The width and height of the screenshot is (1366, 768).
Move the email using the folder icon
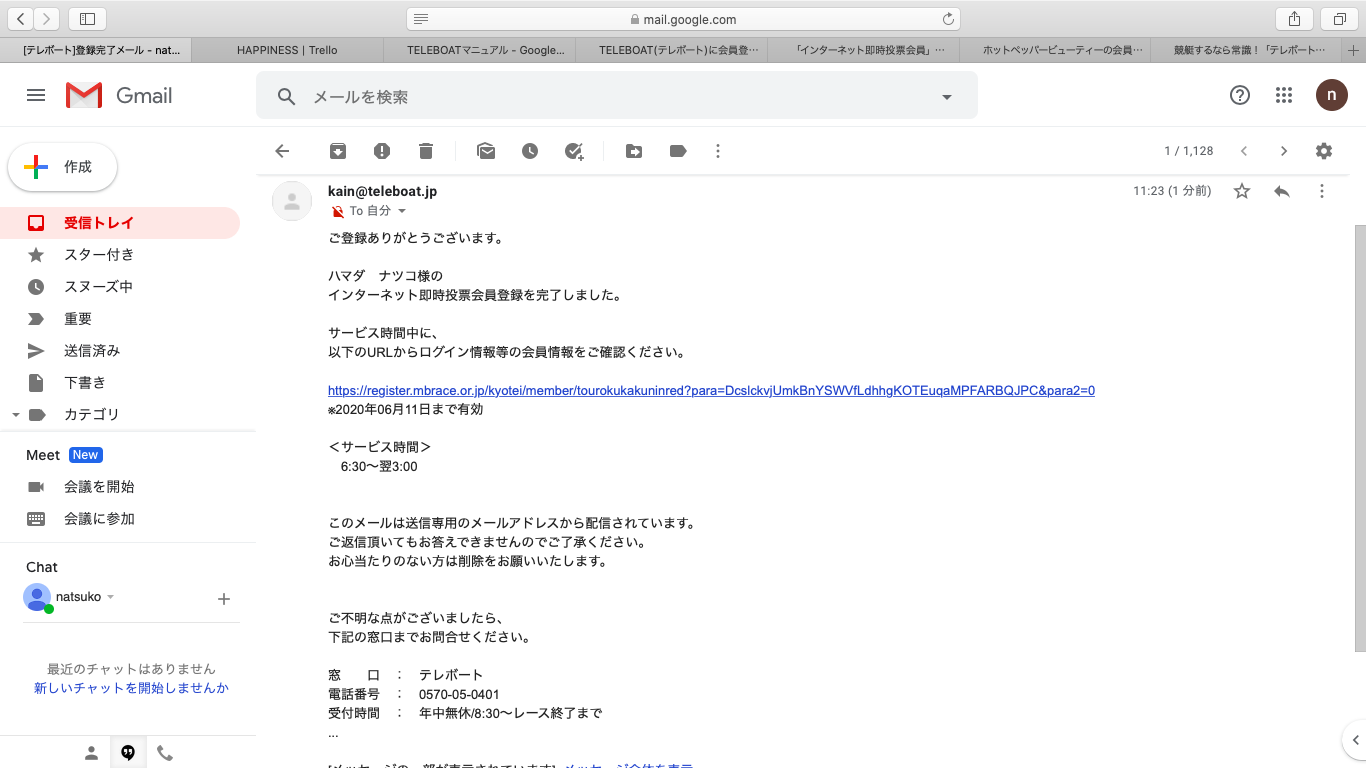point(634,151)
